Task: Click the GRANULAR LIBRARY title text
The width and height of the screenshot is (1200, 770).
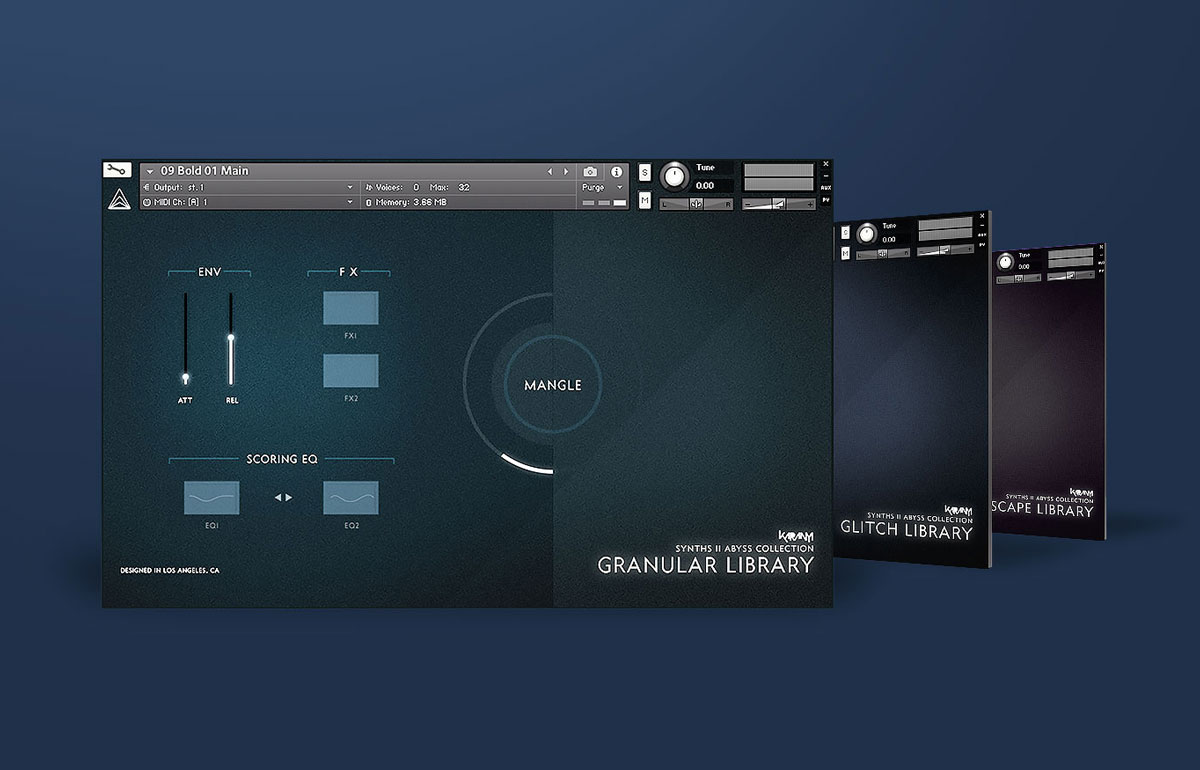Action: tap(706, 565)
